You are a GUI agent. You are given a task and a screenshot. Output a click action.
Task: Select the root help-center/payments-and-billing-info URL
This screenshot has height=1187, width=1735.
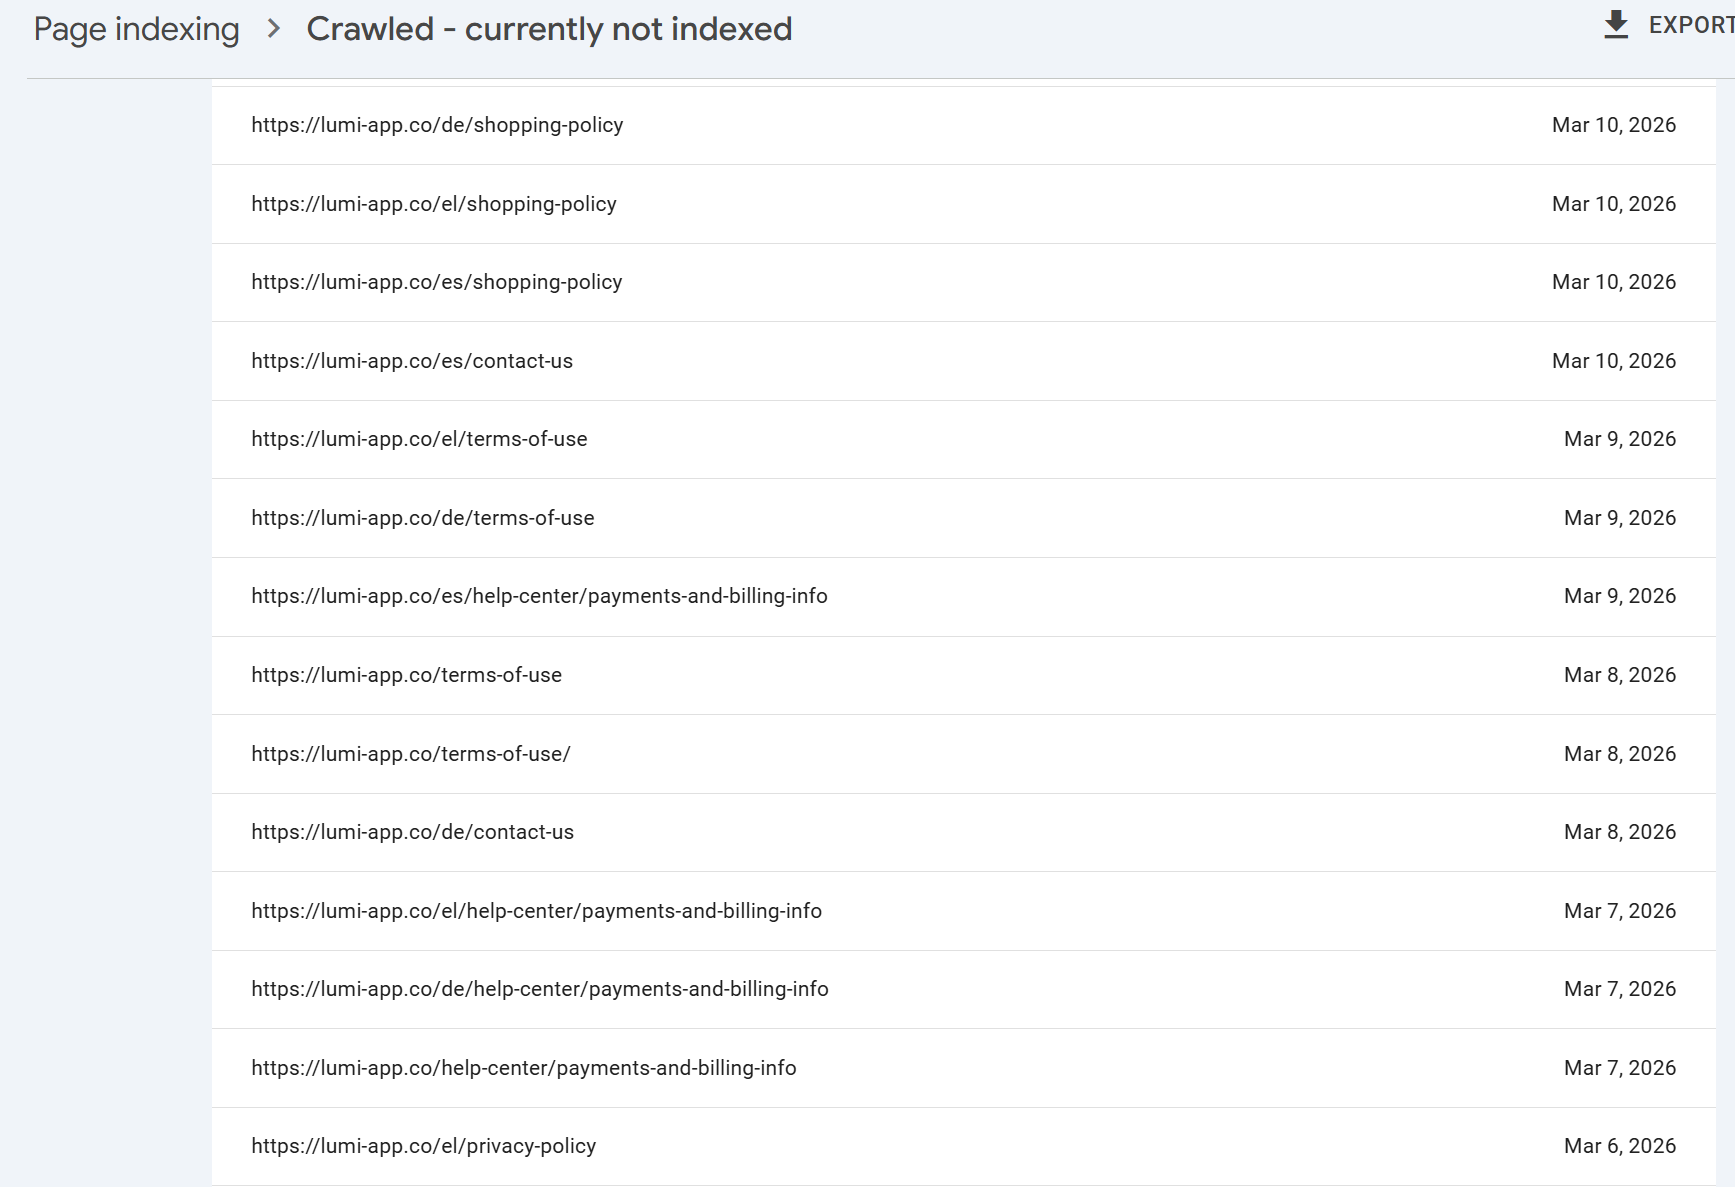[x=524, y=1068]
